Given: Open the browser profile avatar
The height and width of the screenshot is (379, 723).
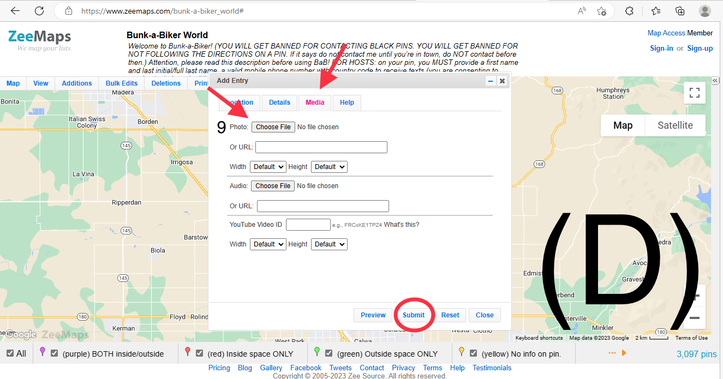Looking at the screenshot, I should tap(705, 11).
